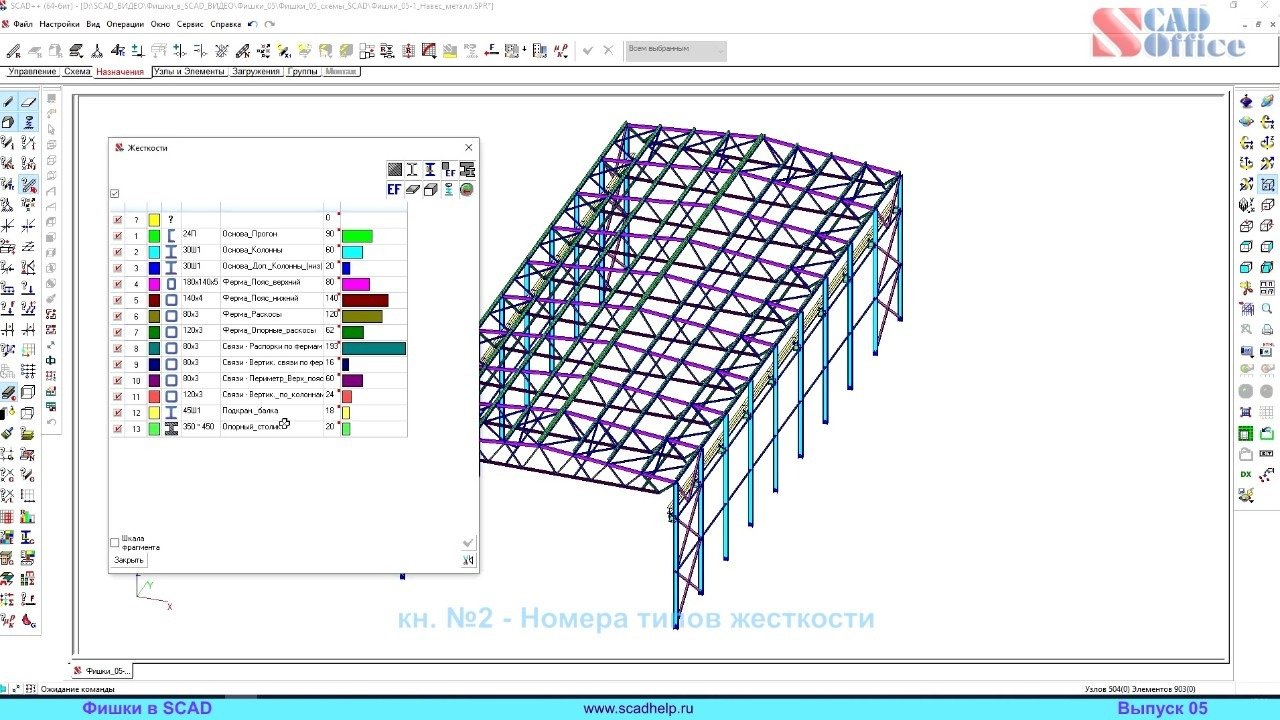Open the Вид menu
The height and width of the screenshot is (720, 1280).
(x=93, y=24)
